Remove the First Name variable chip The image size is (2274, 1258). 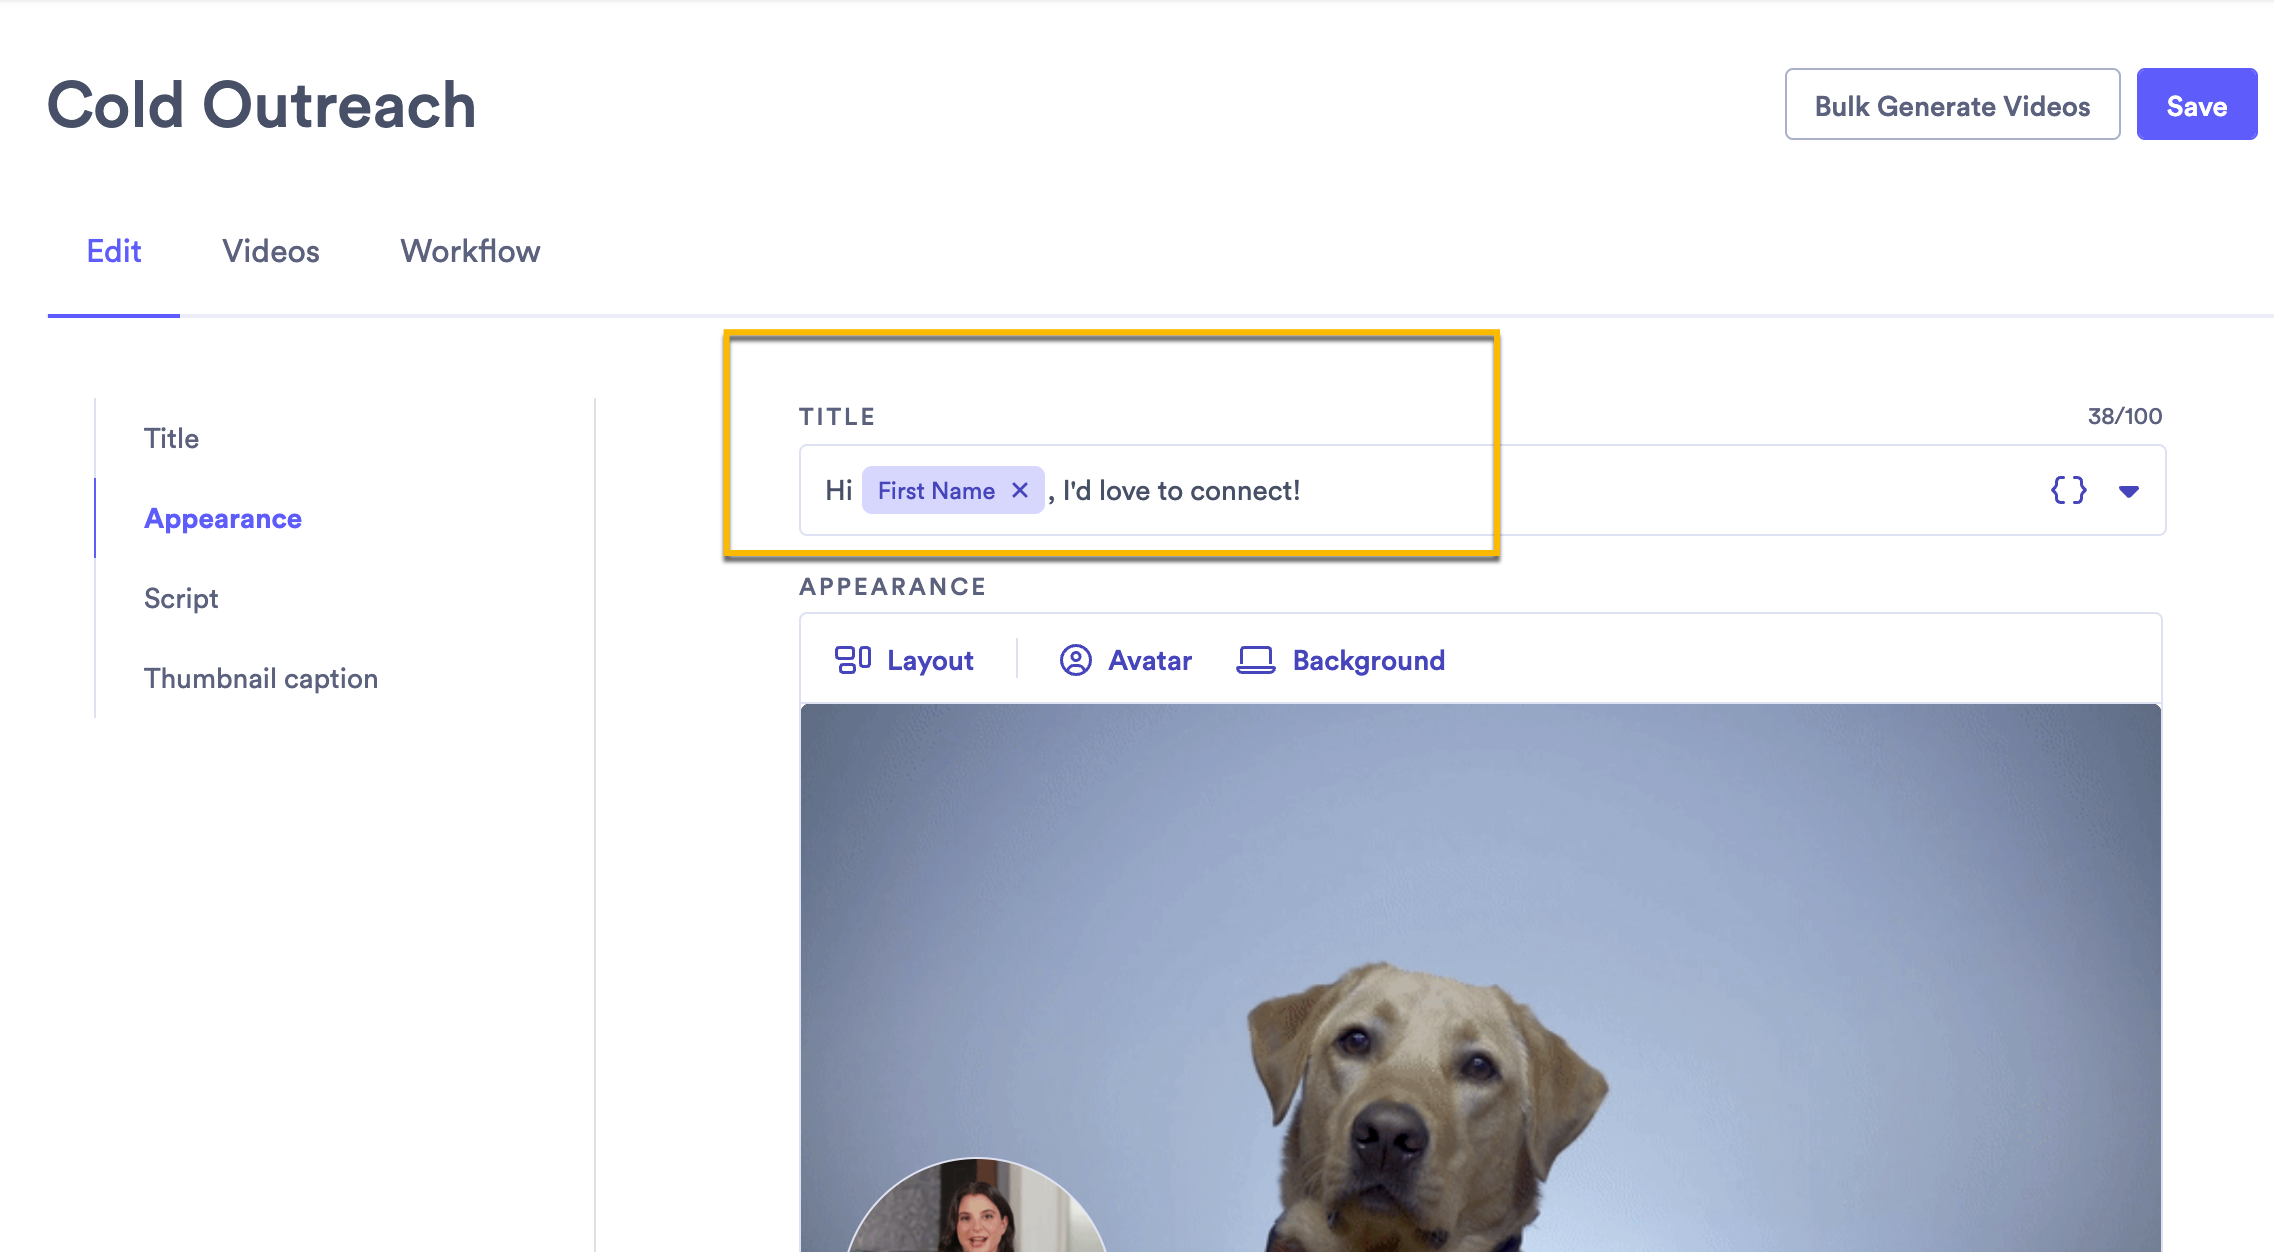pyautogui.click(x=1021, y=490)
